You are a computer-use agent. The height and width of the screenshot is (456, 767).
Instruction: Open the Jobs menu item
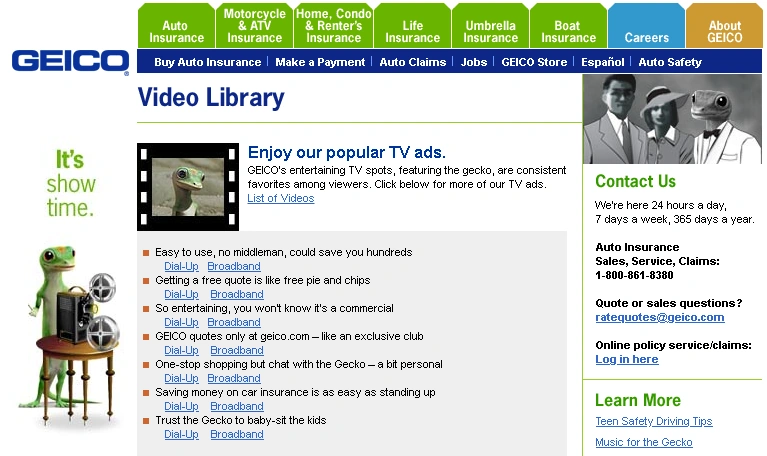point(474,62)
